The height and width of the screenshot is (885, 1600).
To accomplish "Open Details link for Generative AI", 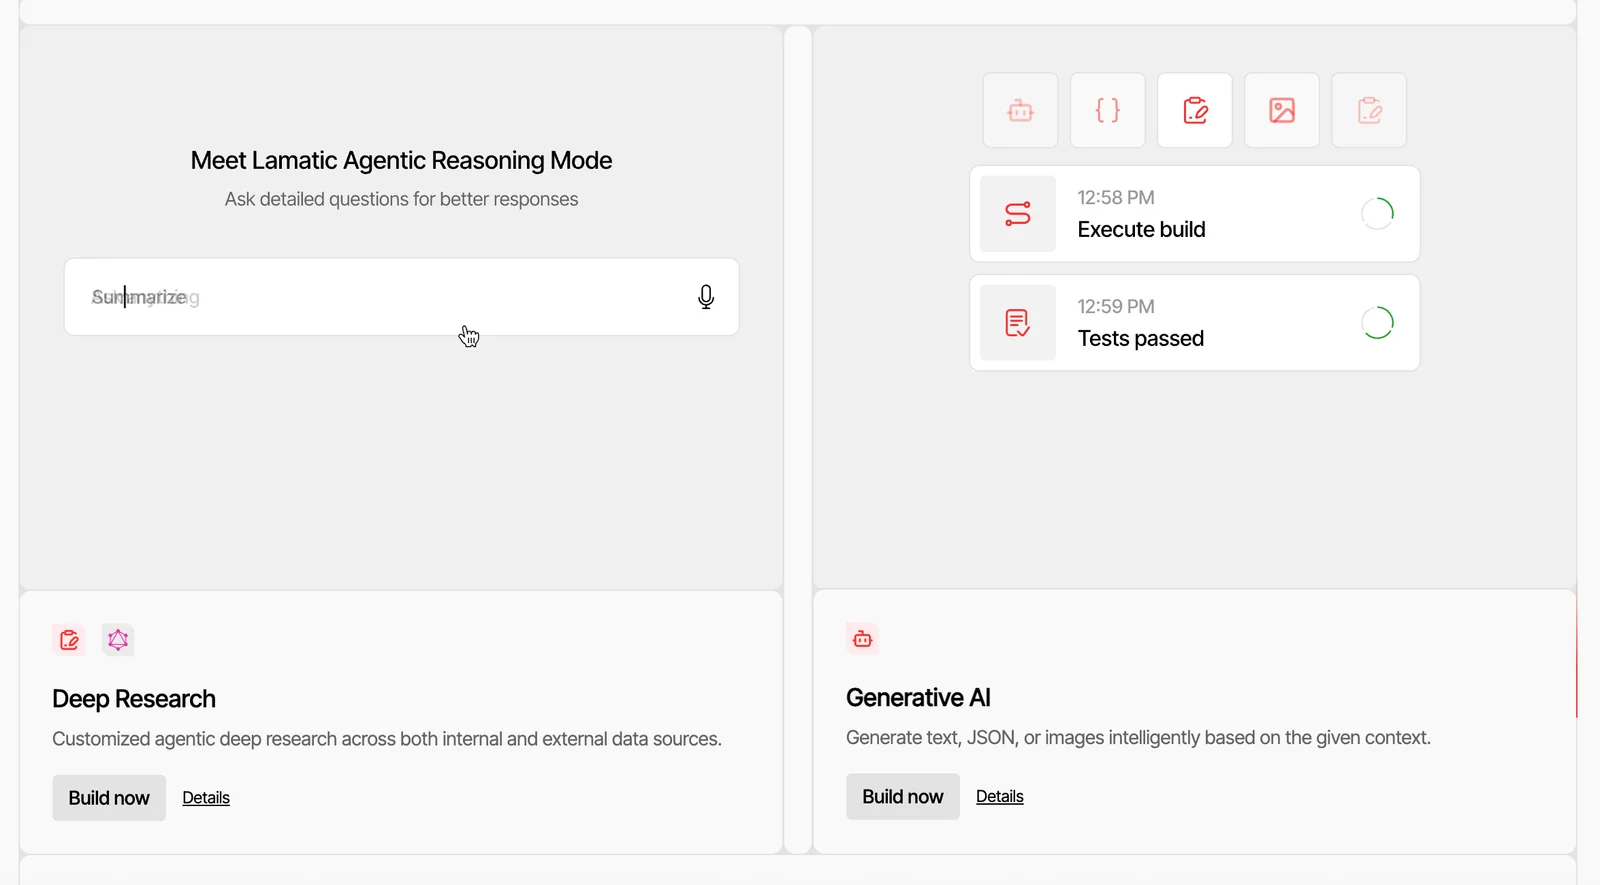I will click(999, 797).
